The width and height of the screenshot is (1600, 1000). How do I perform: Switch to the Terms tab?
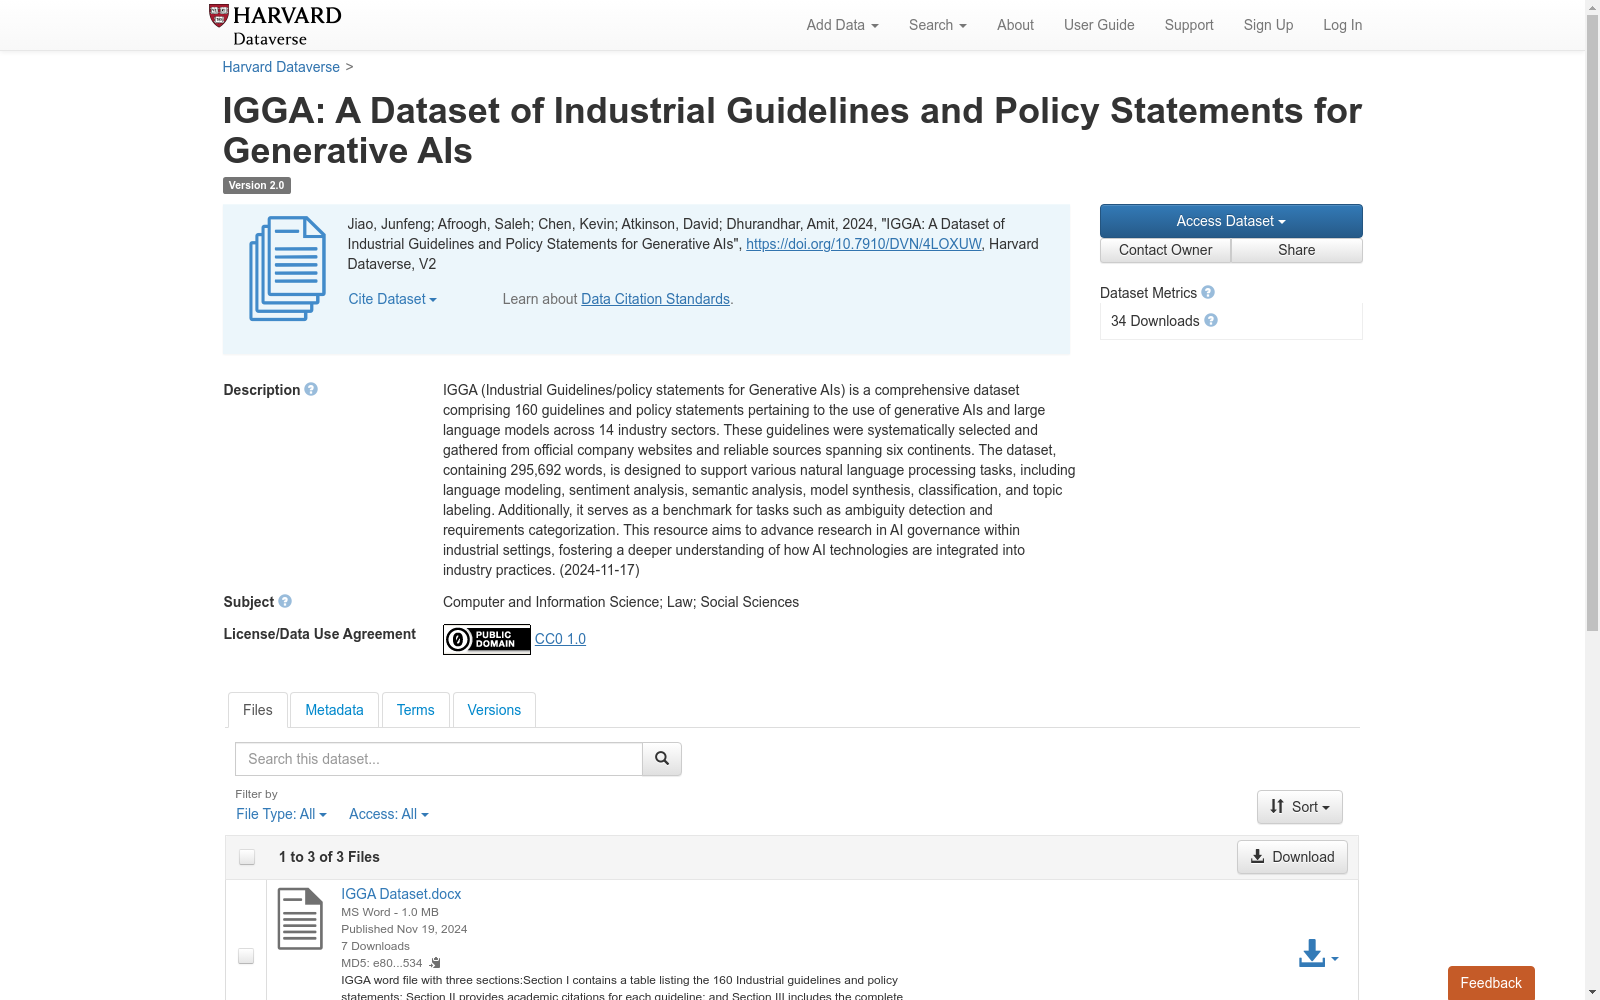[415, 710]
